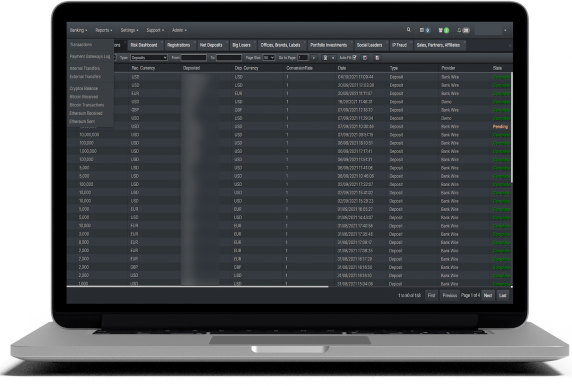Click the From date input field

pyautogui.click(x=194, y=58)
